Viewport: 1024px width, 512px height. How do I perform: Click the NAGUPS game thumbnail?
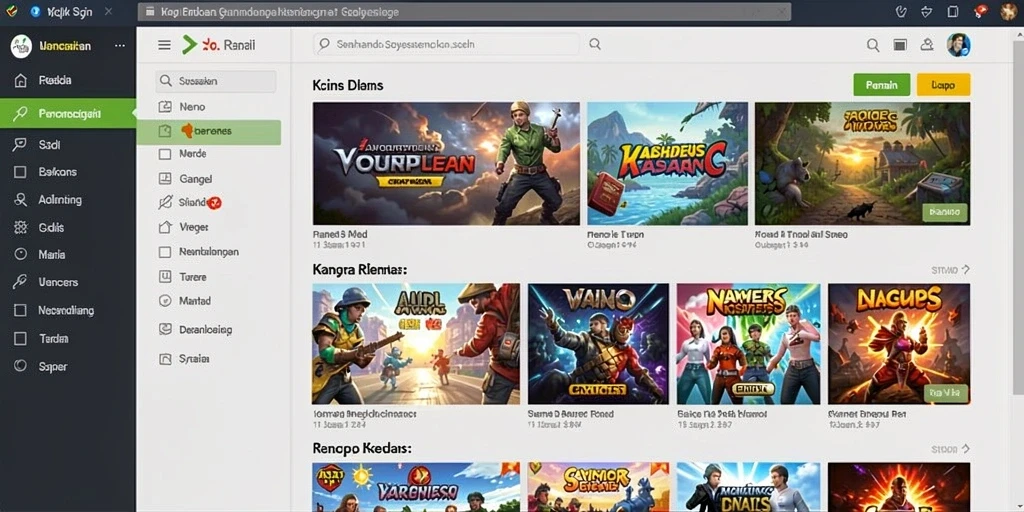point(899,344)
